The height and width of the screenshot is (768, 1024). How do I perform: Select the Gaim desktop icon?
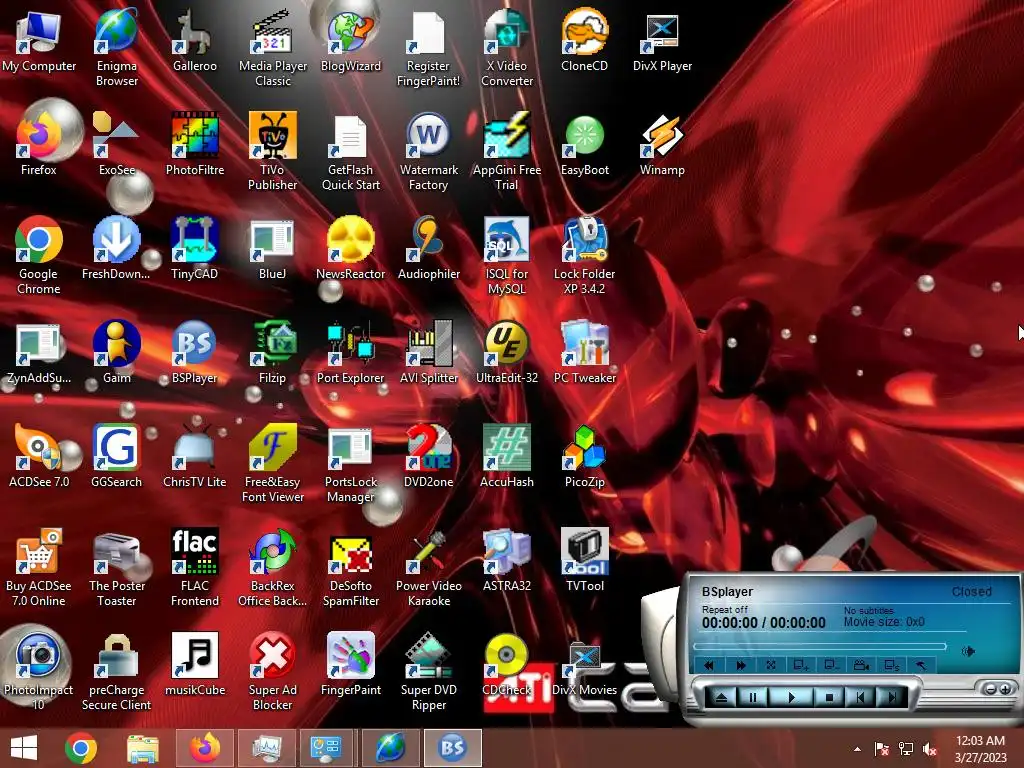(x=116, y=353)
